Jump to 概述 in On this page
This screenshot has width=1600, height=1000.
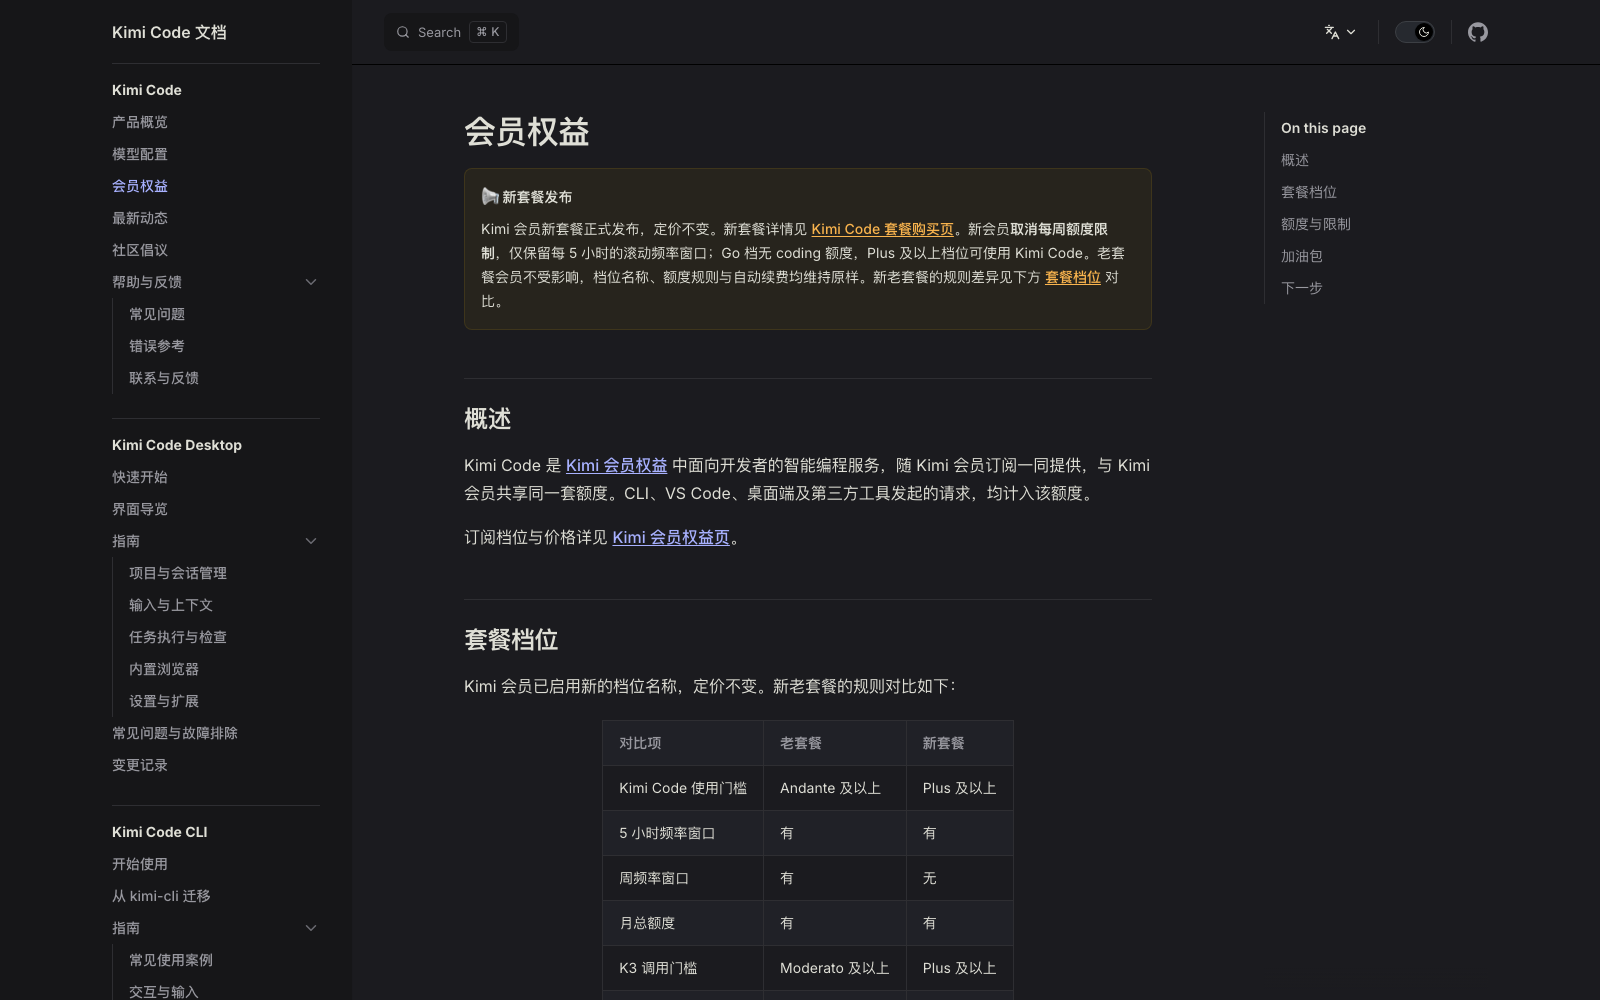click(x=1295, y=160)
